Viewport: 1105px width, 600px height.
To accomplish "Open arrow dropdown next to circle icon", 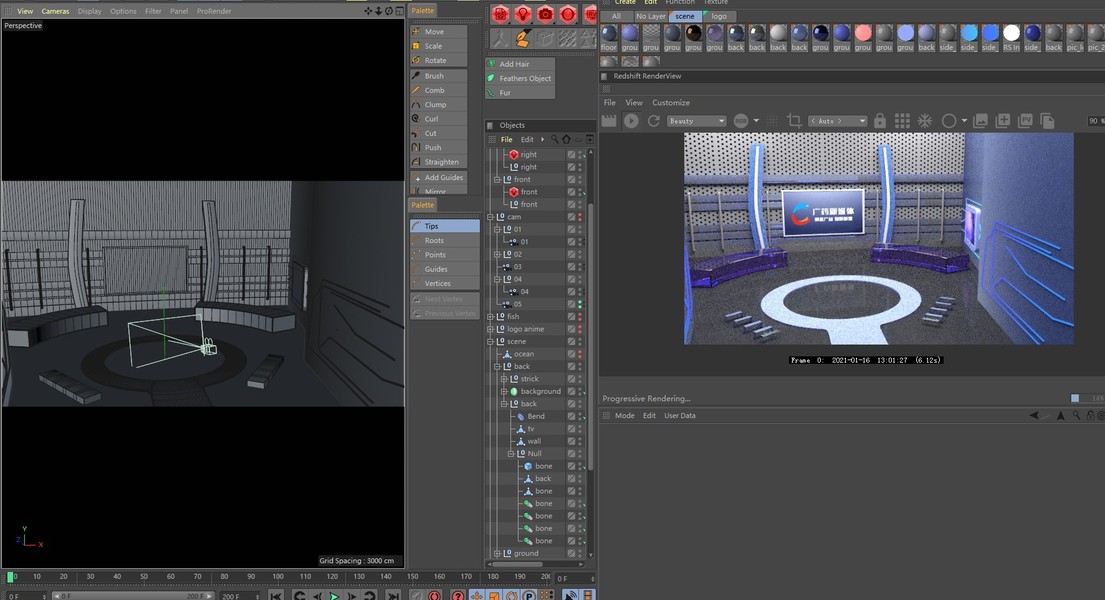I will point(964,121).
